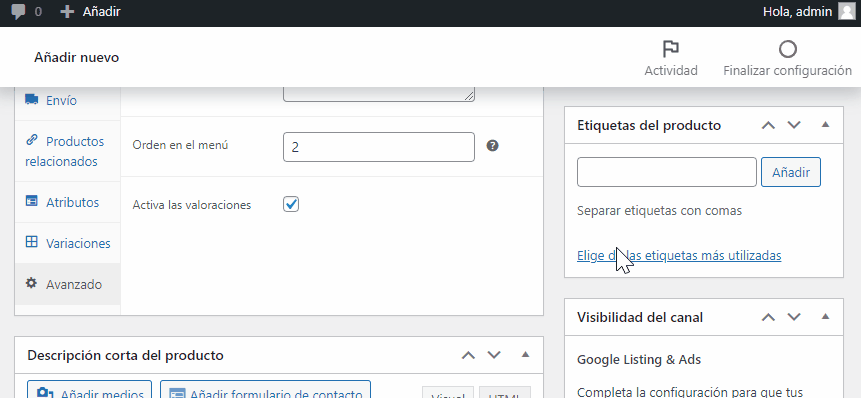The width and height of the screenshot is (861, 398).
Task: Click the Orden en el menú label
Action: click(180, 145)
